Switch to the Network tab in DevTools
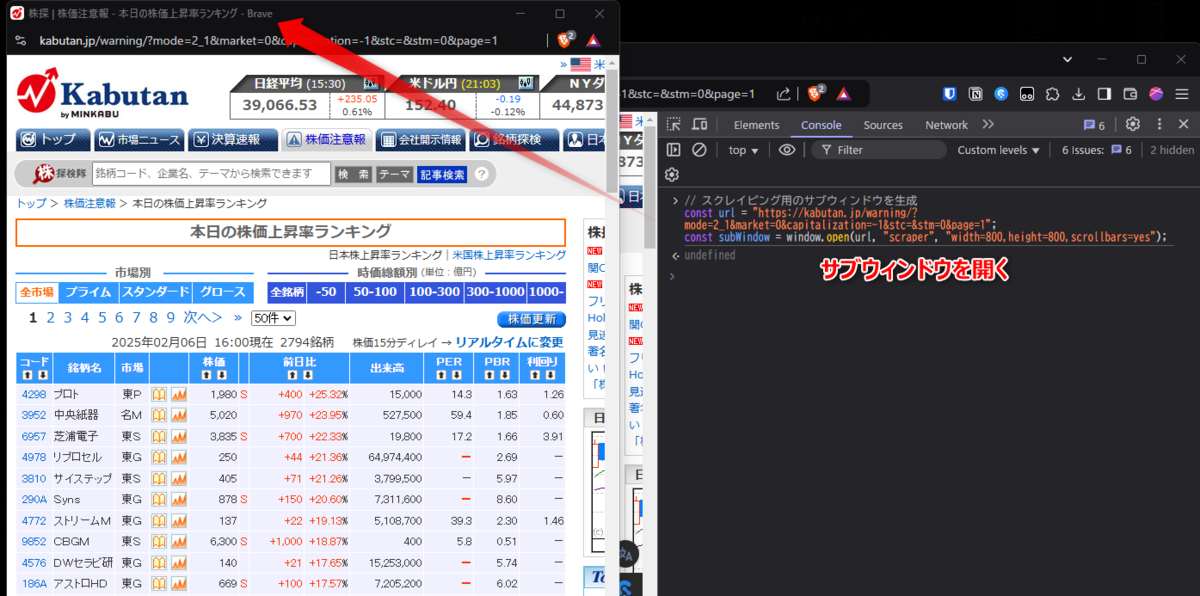Viewport: 1200px width, 596px height. pos(946,125)
